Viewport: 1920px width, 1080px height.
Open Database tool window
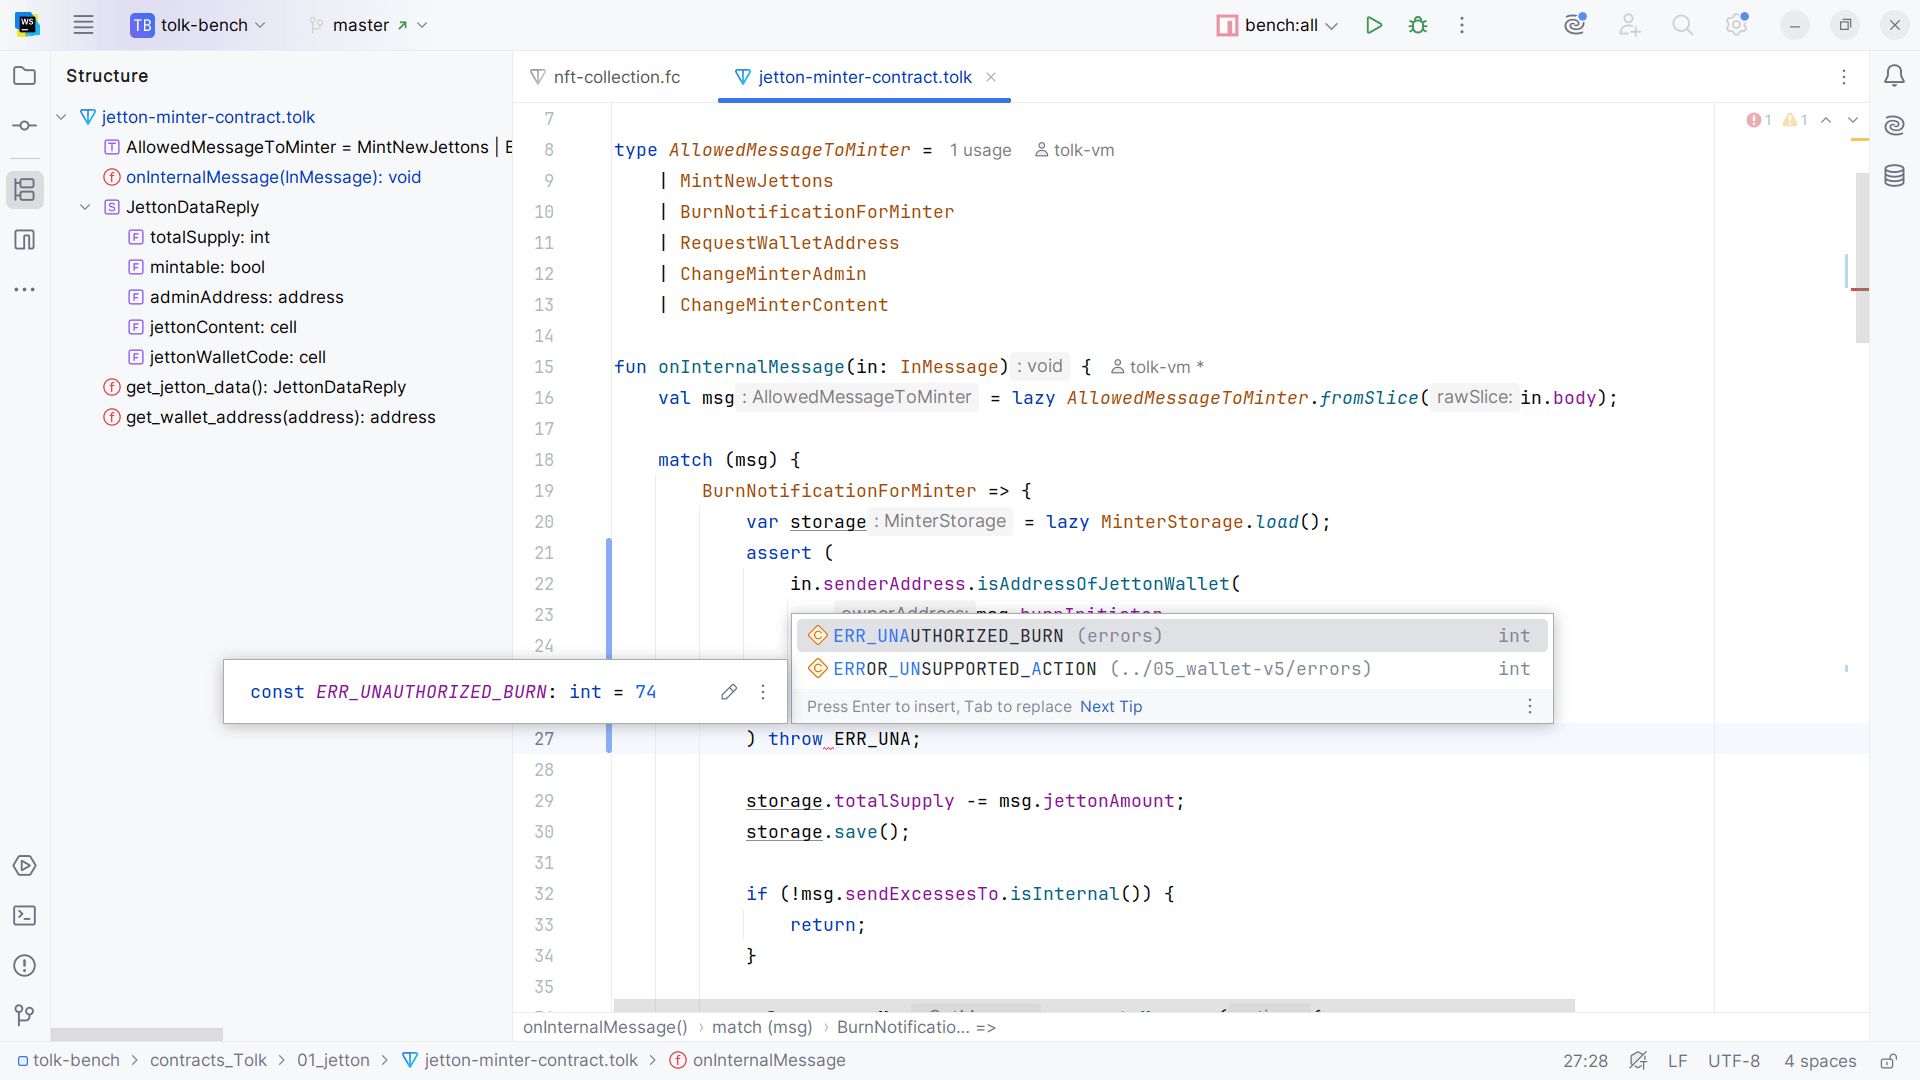pos(1894,176)
